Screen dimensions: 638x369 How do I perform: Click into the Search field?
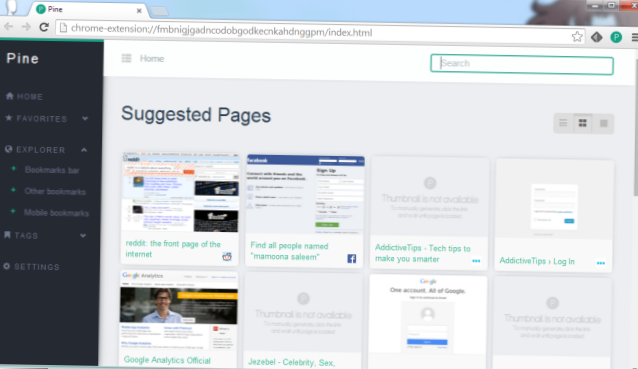tap(522, 64)
